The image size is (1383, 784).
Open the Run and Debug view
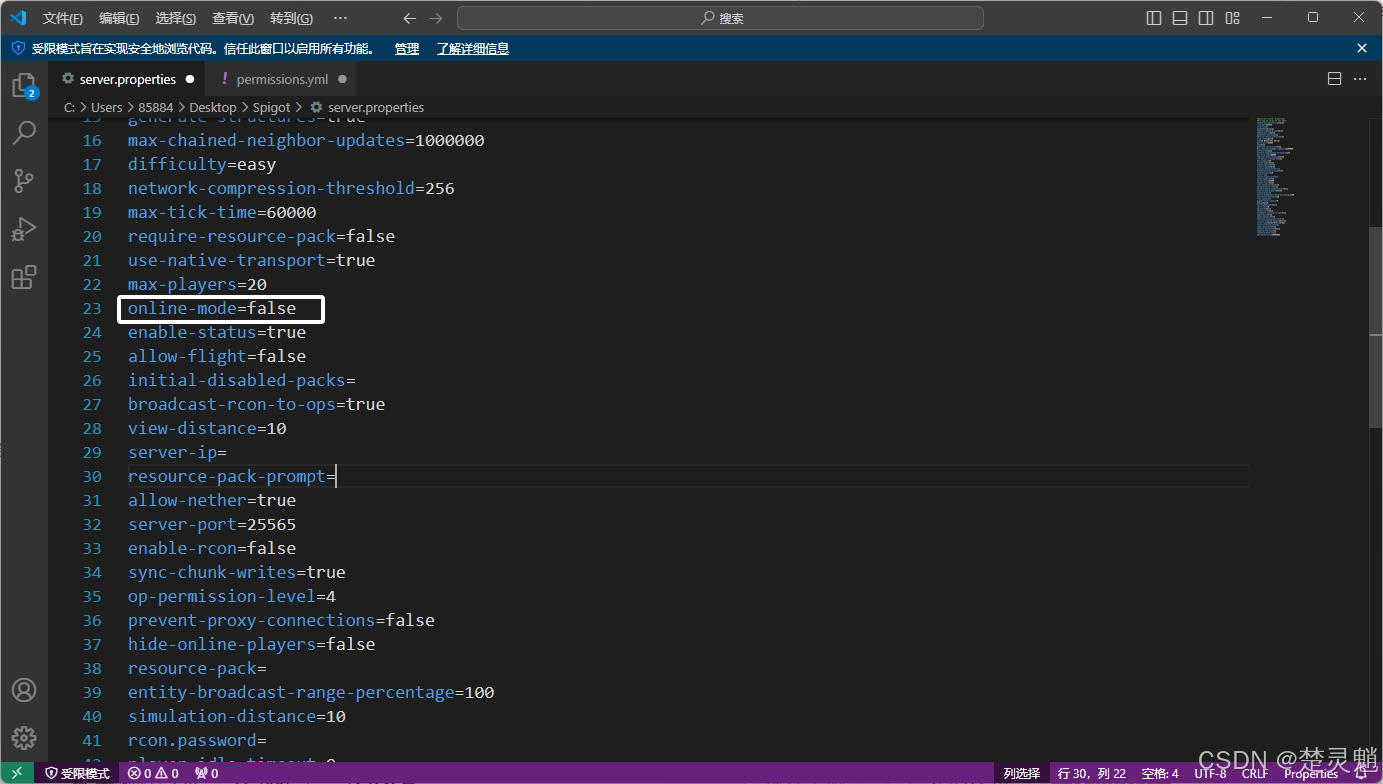(24, 229)
